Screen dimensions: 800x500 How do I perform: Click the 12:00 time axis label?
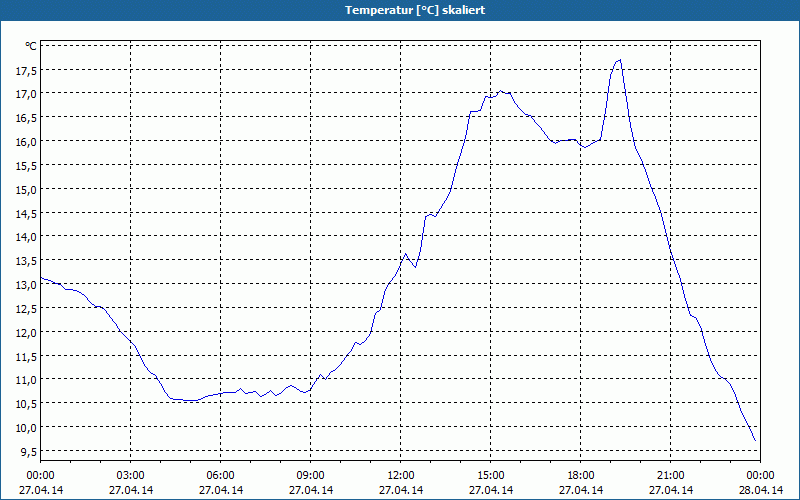pyautogui.click(x=401, y=476)
